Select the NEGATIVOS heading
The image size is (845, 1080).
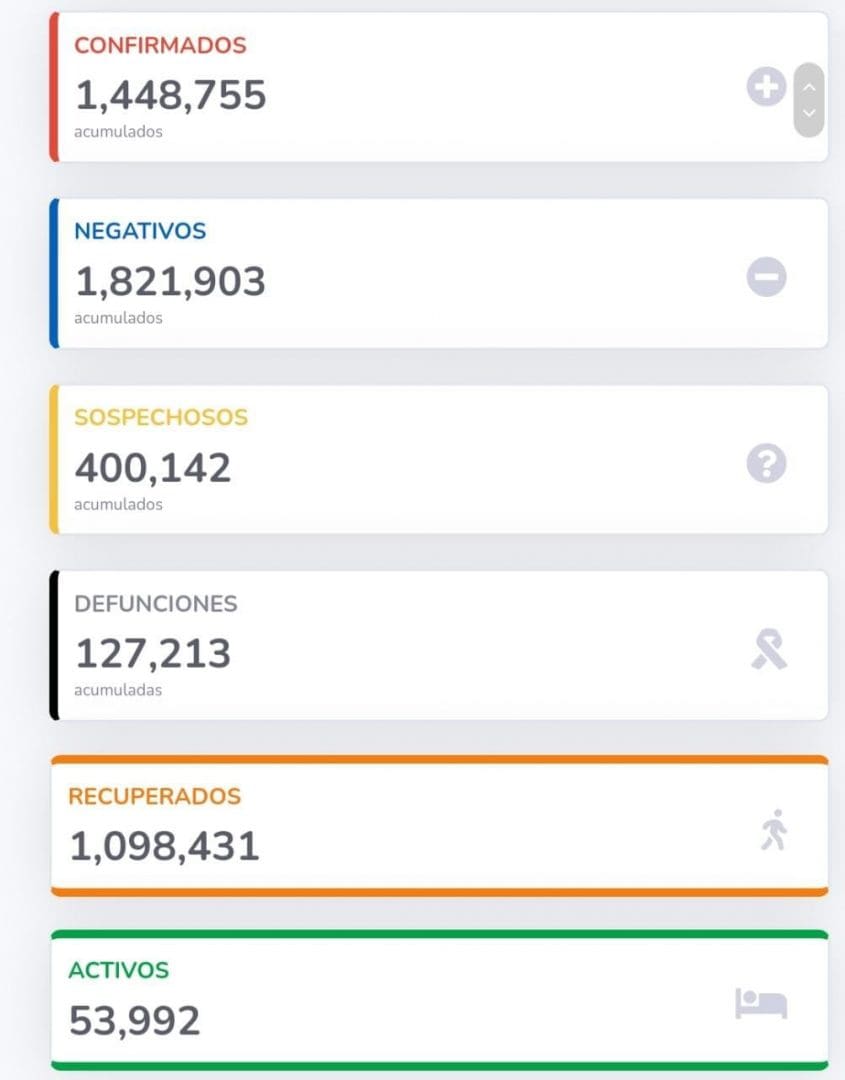140,231
